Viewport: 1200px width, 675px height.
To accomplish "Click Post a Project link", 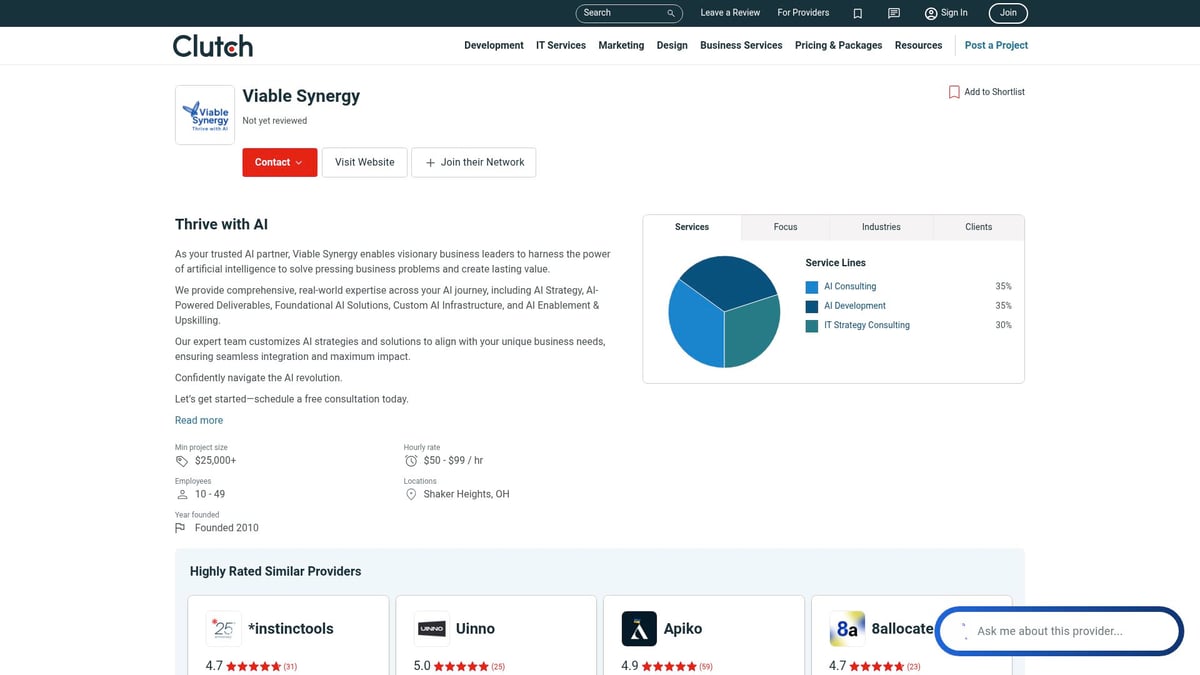I will (x=996, y=46).
